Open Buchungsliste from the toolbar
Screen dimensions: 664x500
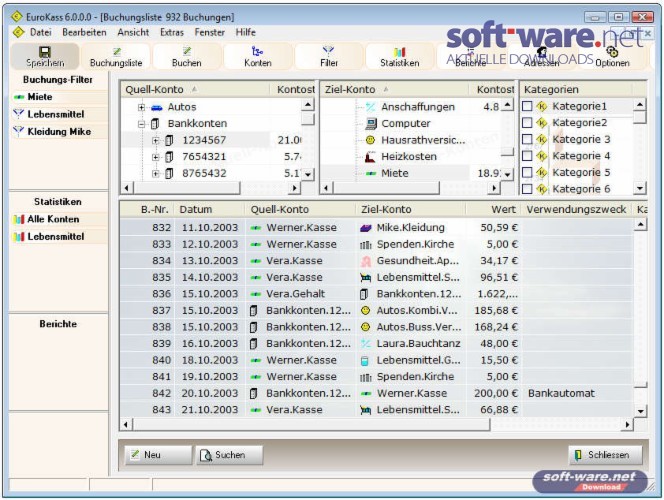(x=116, y=57)
